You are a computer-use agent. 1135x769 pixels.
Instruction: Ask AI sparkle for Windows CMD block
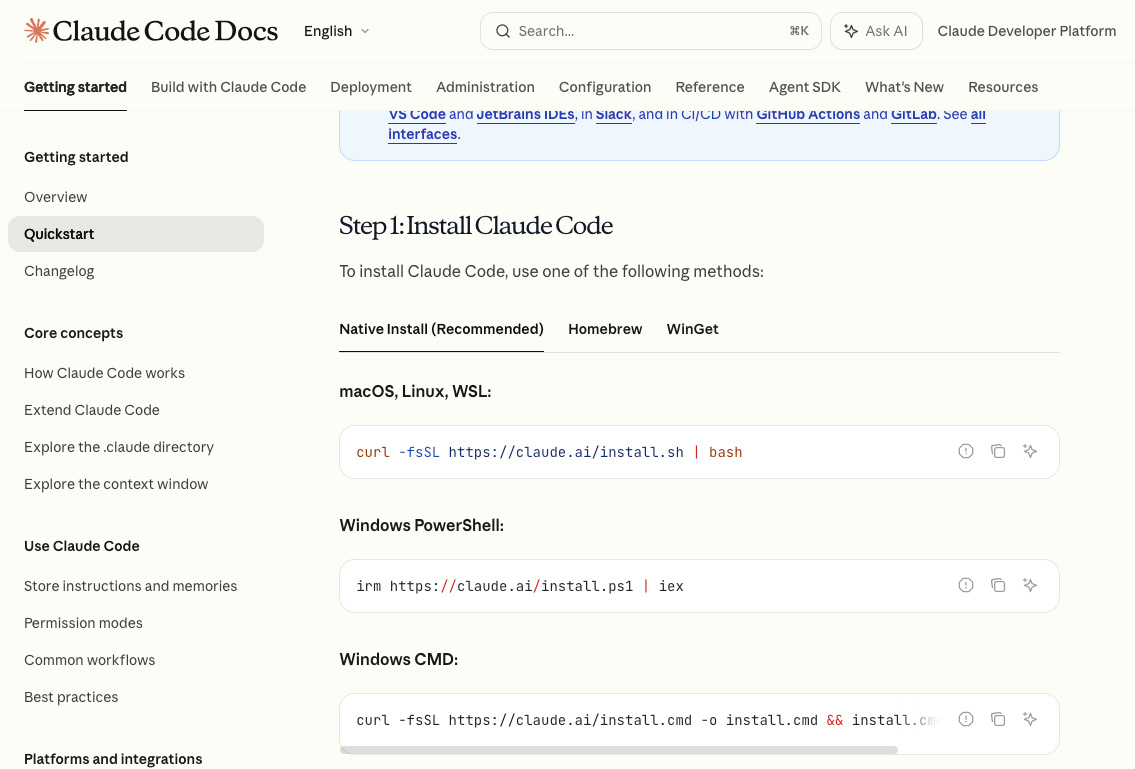(1030, 719)
